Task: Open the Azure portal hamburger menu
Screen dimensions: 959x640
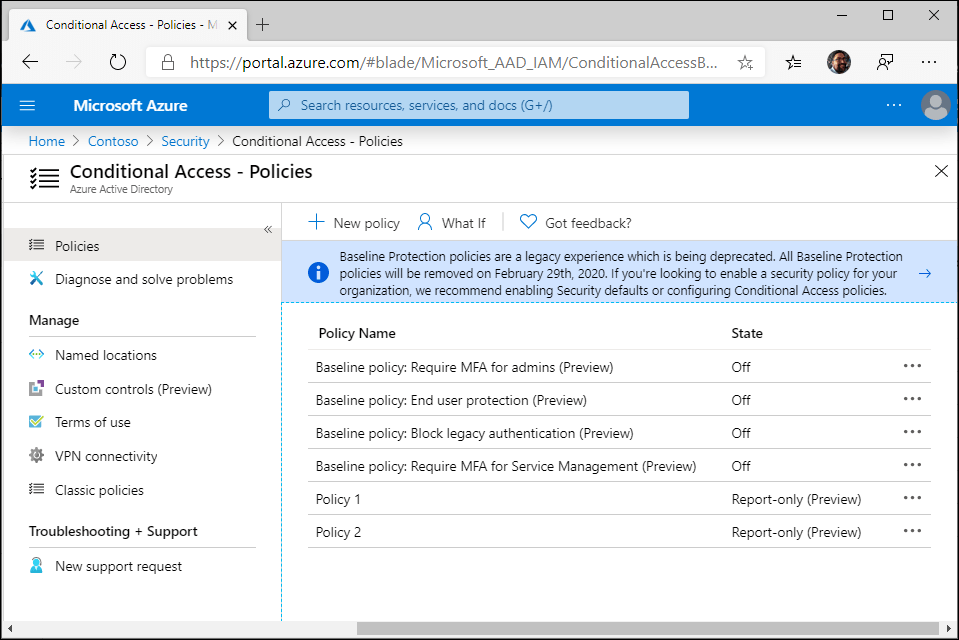Action: [x=27, y=105]
